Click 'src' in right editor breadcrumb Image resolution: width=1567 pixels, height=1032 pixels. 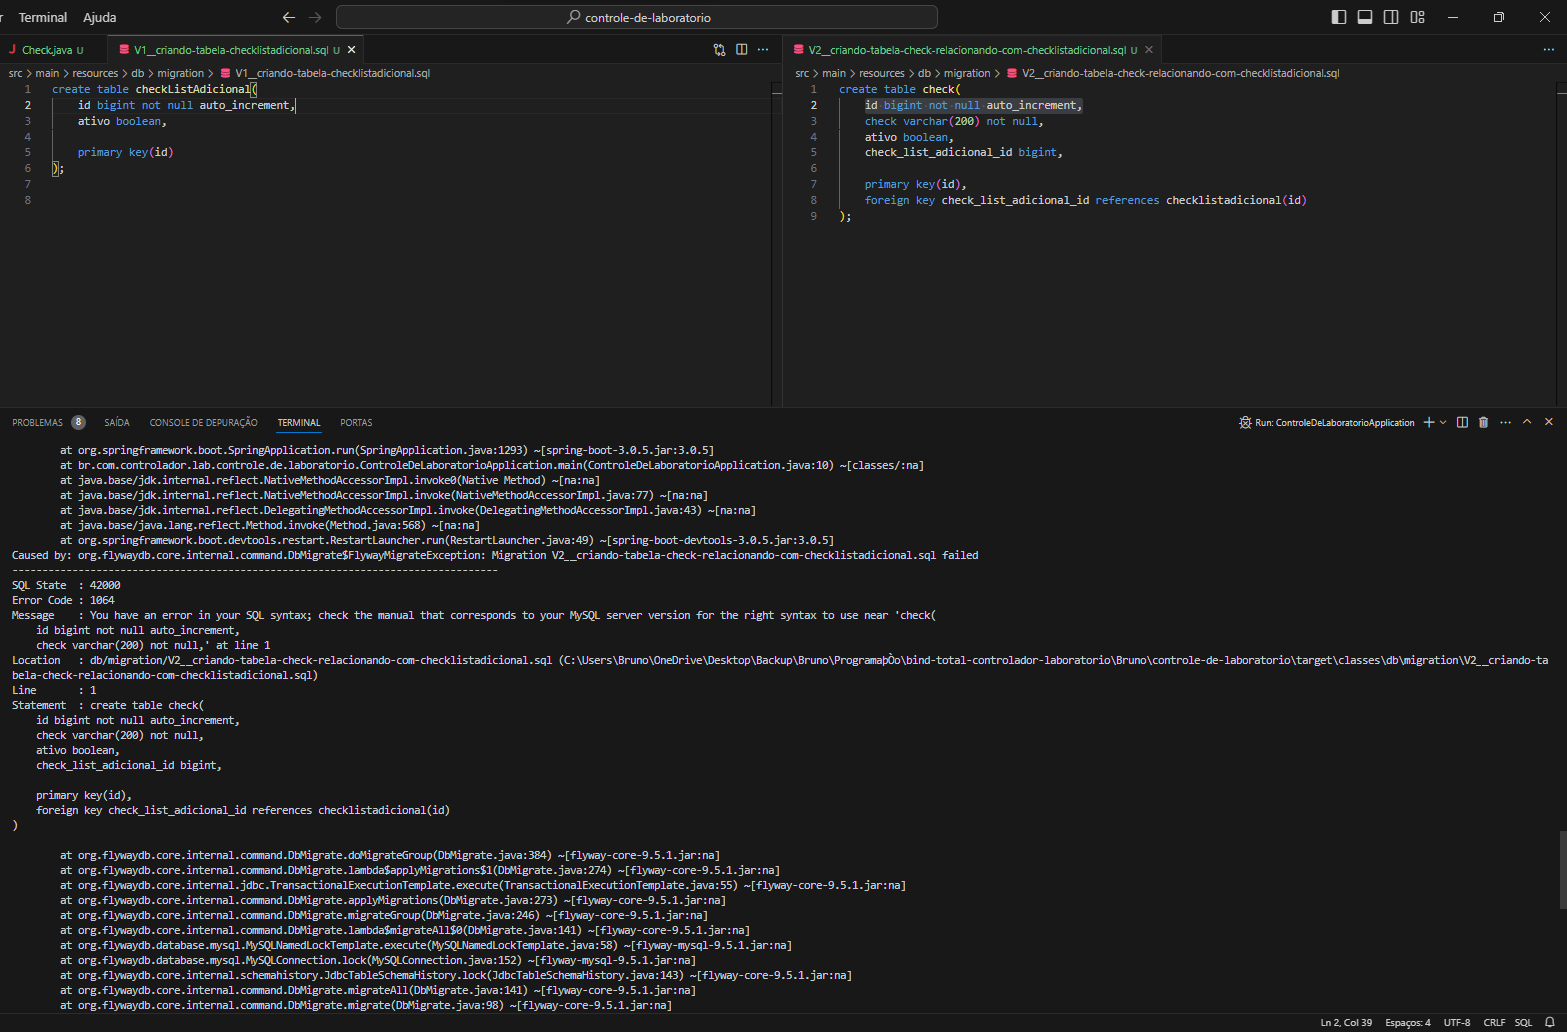click(x=802, y=73)
